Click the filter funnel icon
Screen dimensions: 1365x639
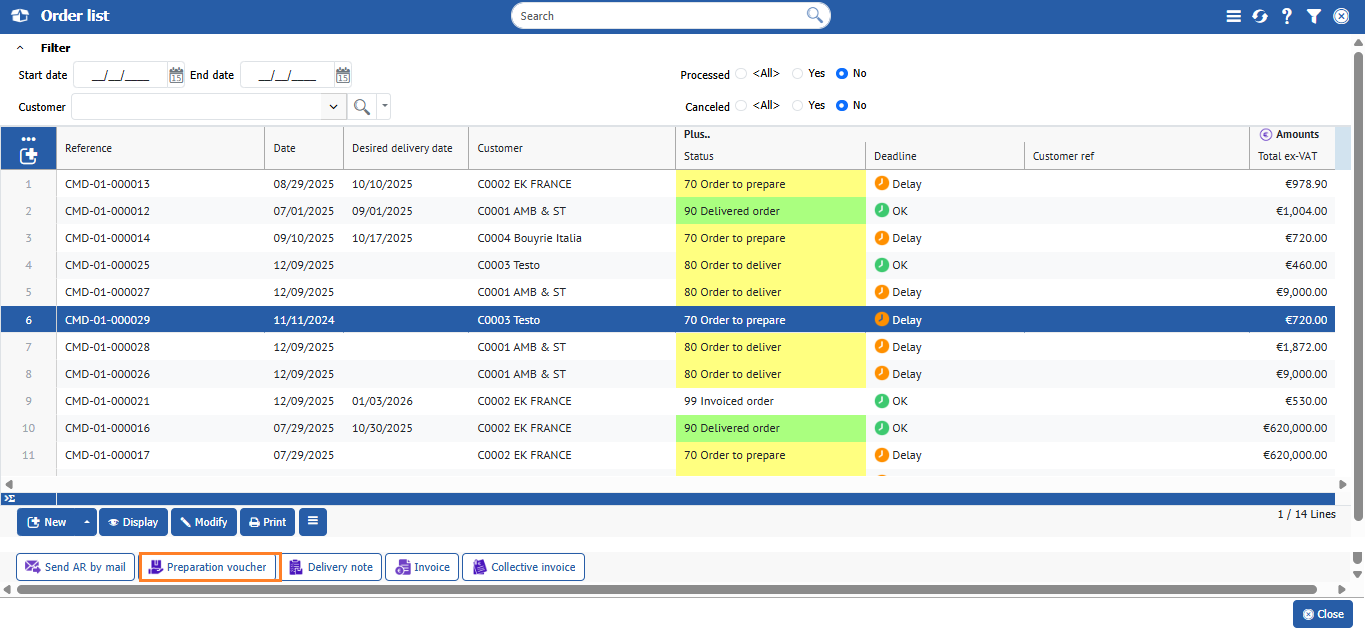click(x=1314, y=16)
